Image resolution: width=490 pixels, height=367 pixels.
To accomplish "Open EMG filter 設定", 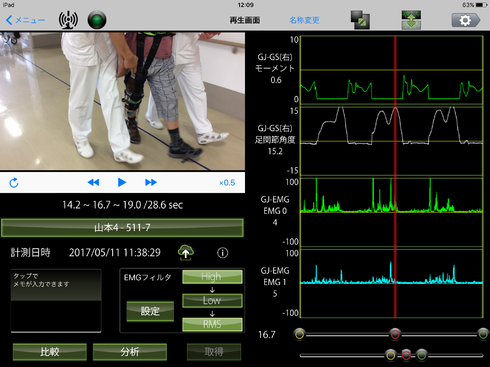I will [150, 311].
